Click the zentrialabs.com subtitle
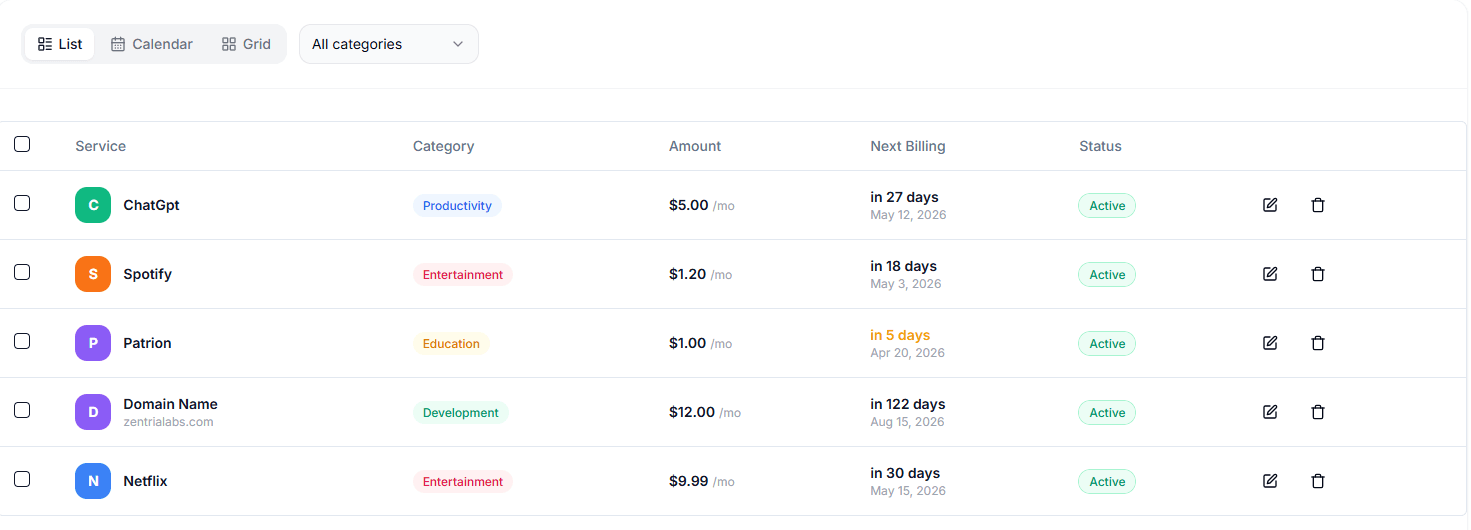Screen dimensions: 1471x530 click(x=168, y=422)
